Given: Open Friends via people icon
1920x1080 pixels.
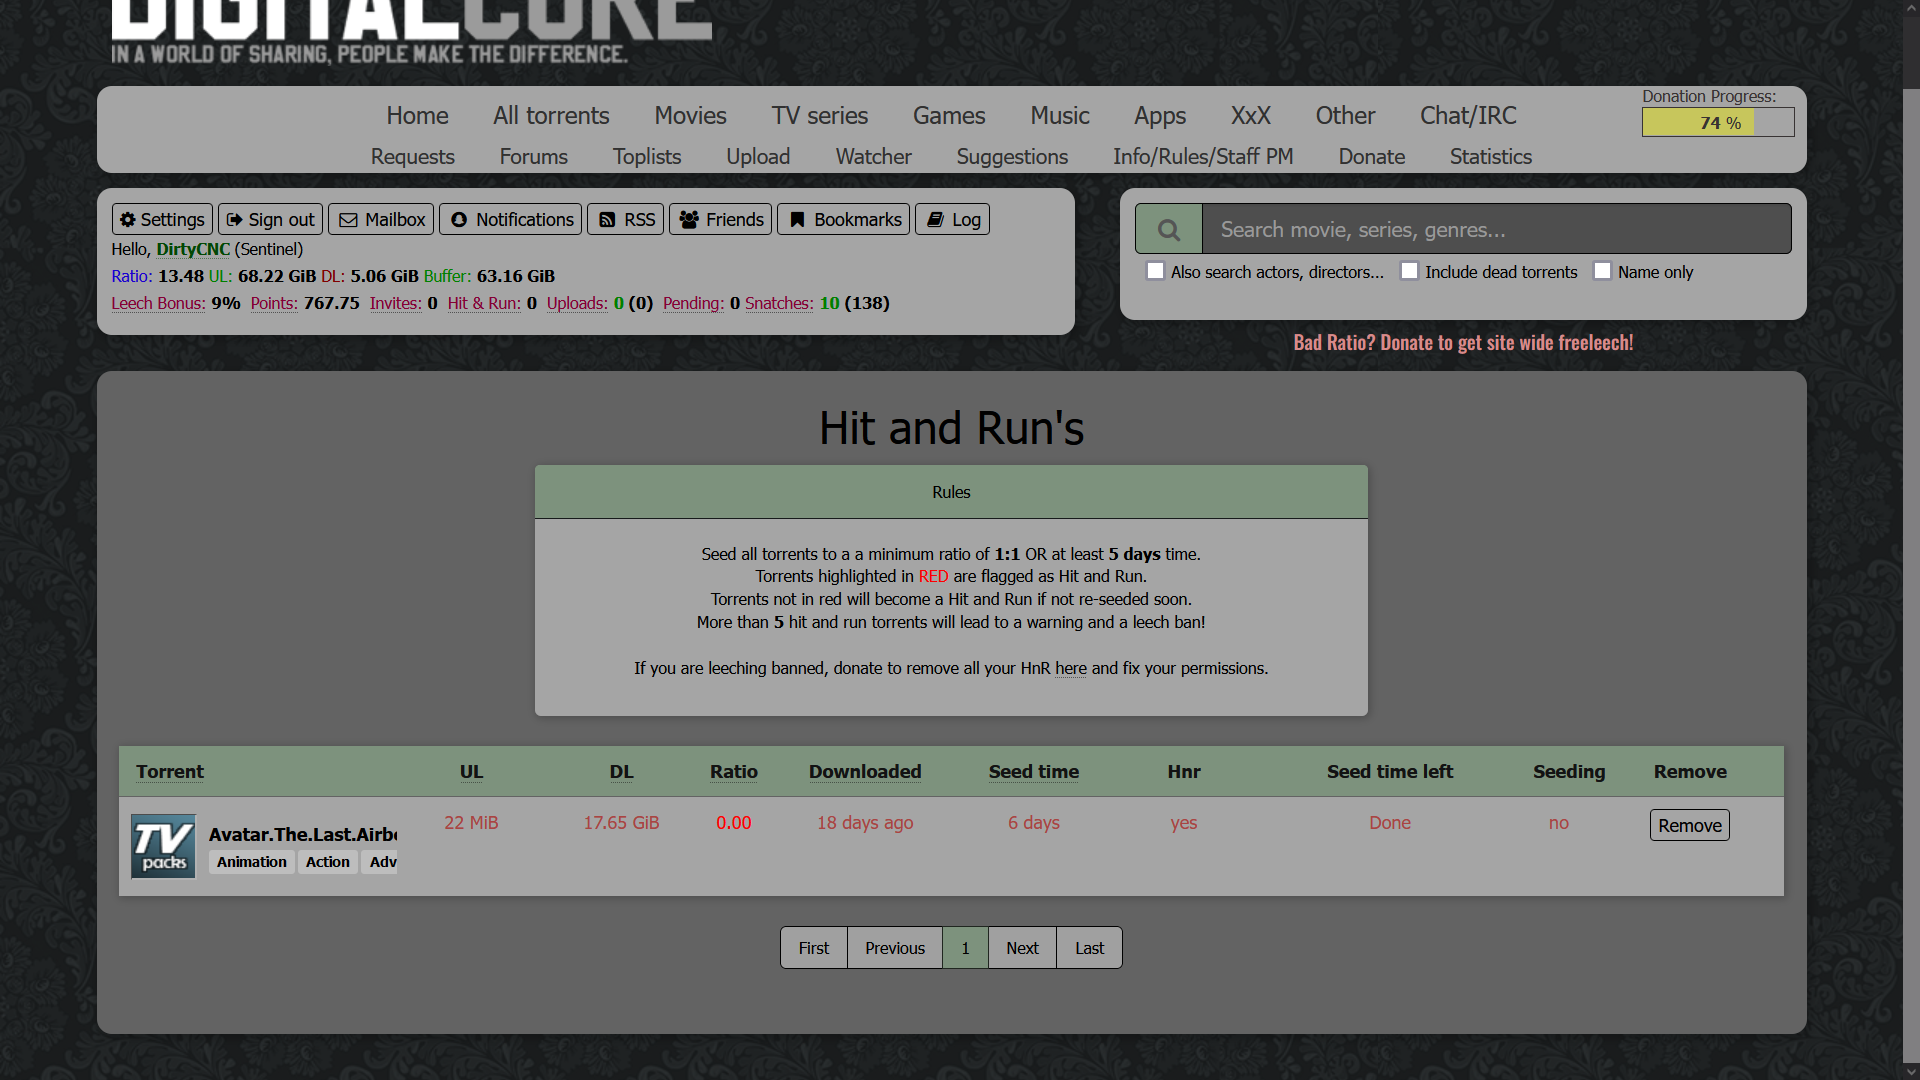Looking at the screenshot, I should pos(689,220).
